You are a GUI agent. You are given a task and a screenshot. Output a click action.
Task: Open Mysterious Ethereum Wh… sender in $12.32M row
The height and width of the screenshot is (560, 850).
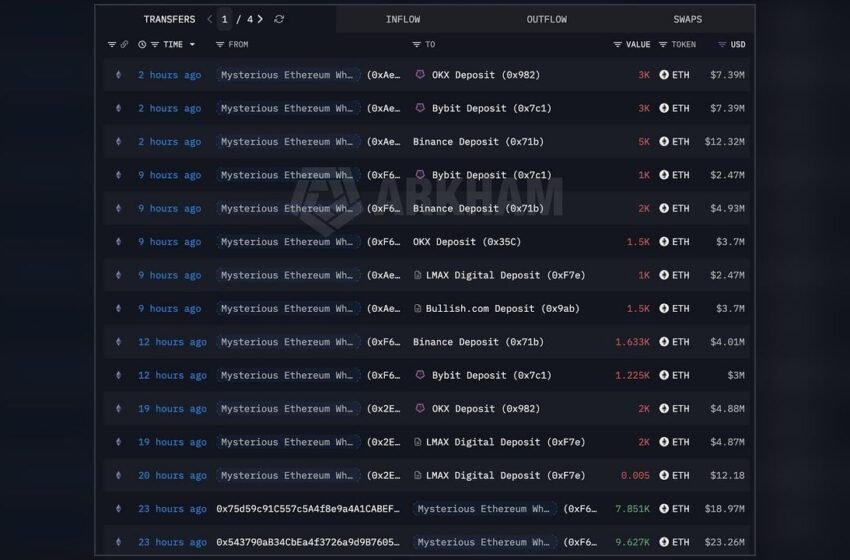click(287, 141)
